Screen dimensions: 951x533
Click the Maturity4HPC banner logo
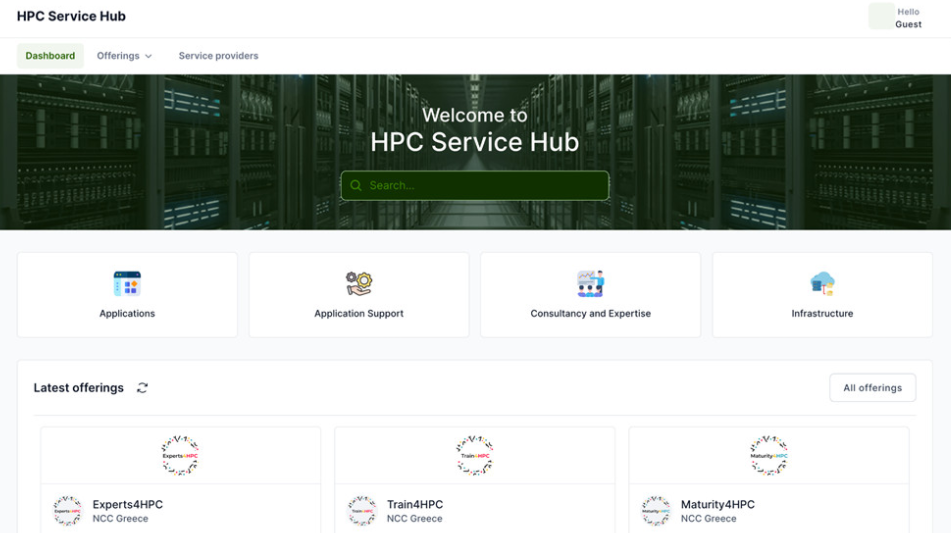click(769, 455)
